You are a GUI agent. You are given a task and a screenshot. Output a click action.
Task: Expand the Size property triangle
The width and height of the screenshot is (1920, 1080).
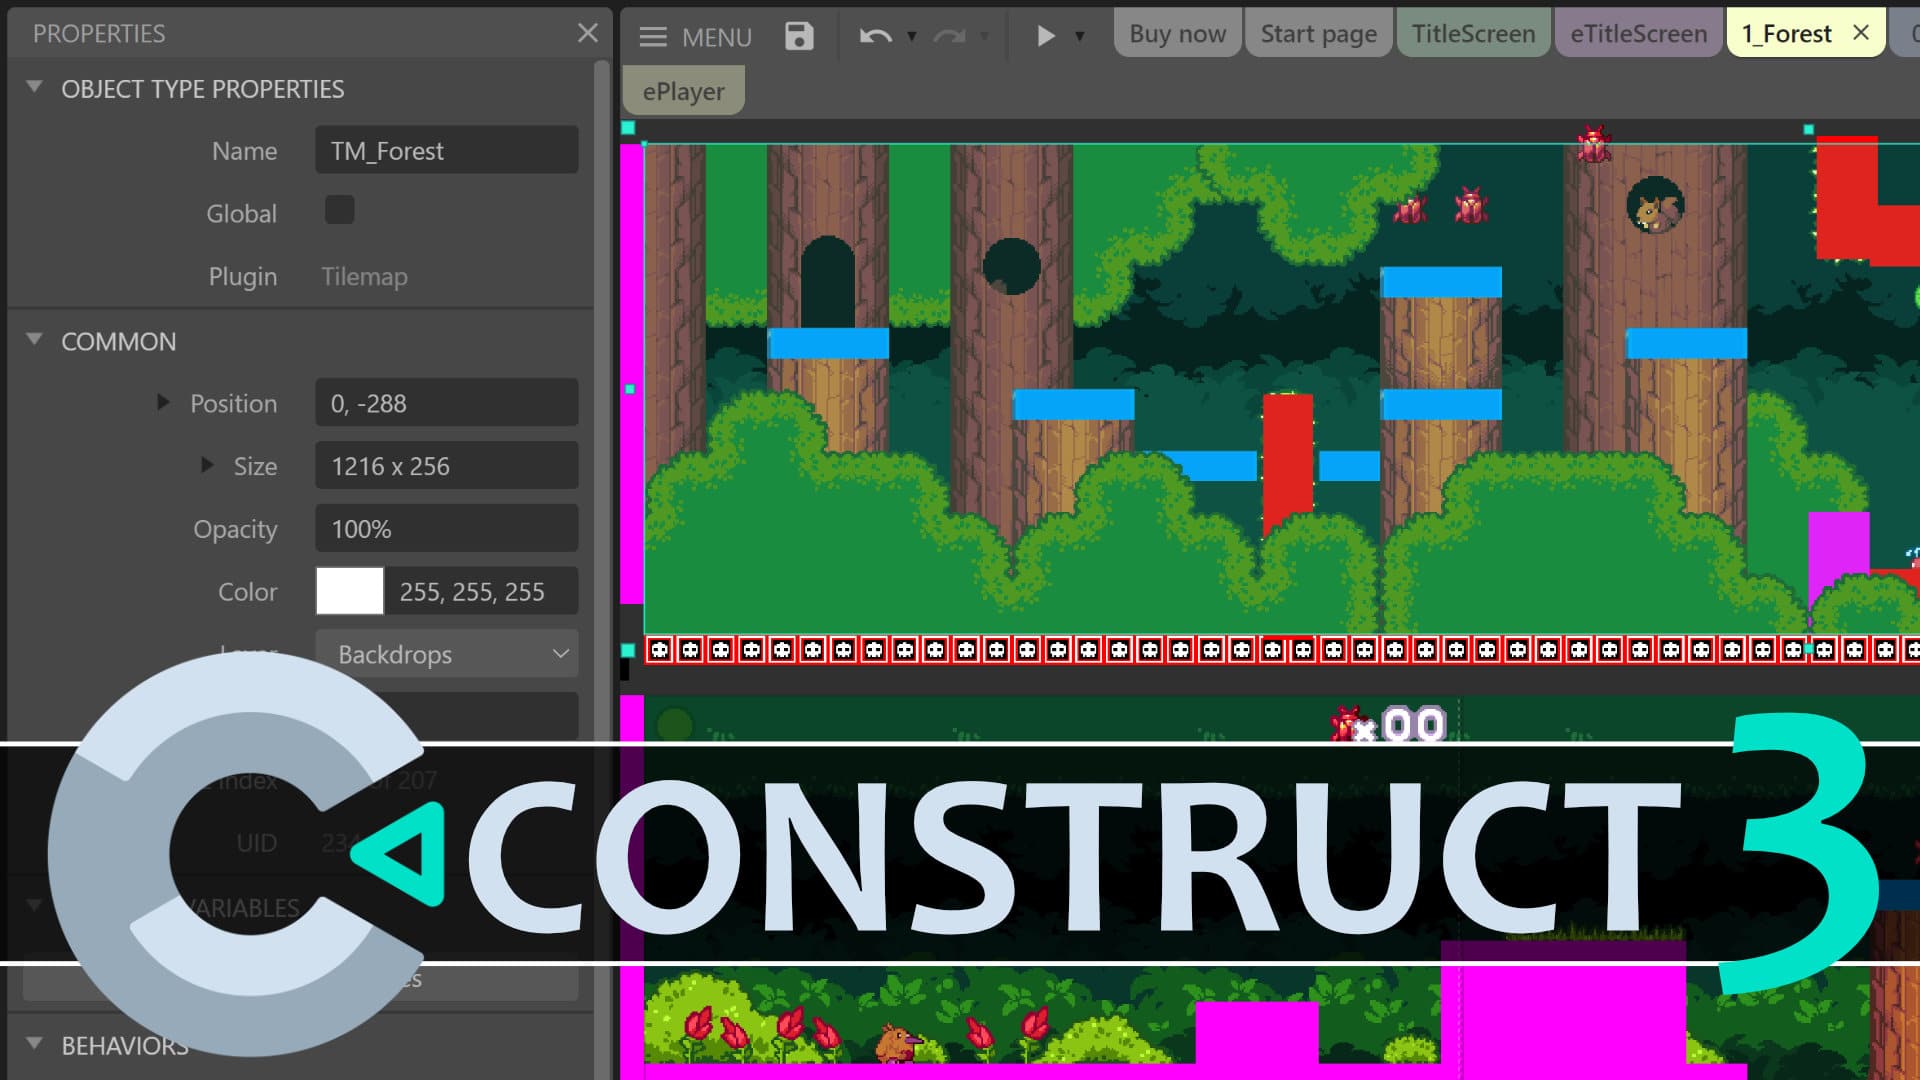click(207, 464)
